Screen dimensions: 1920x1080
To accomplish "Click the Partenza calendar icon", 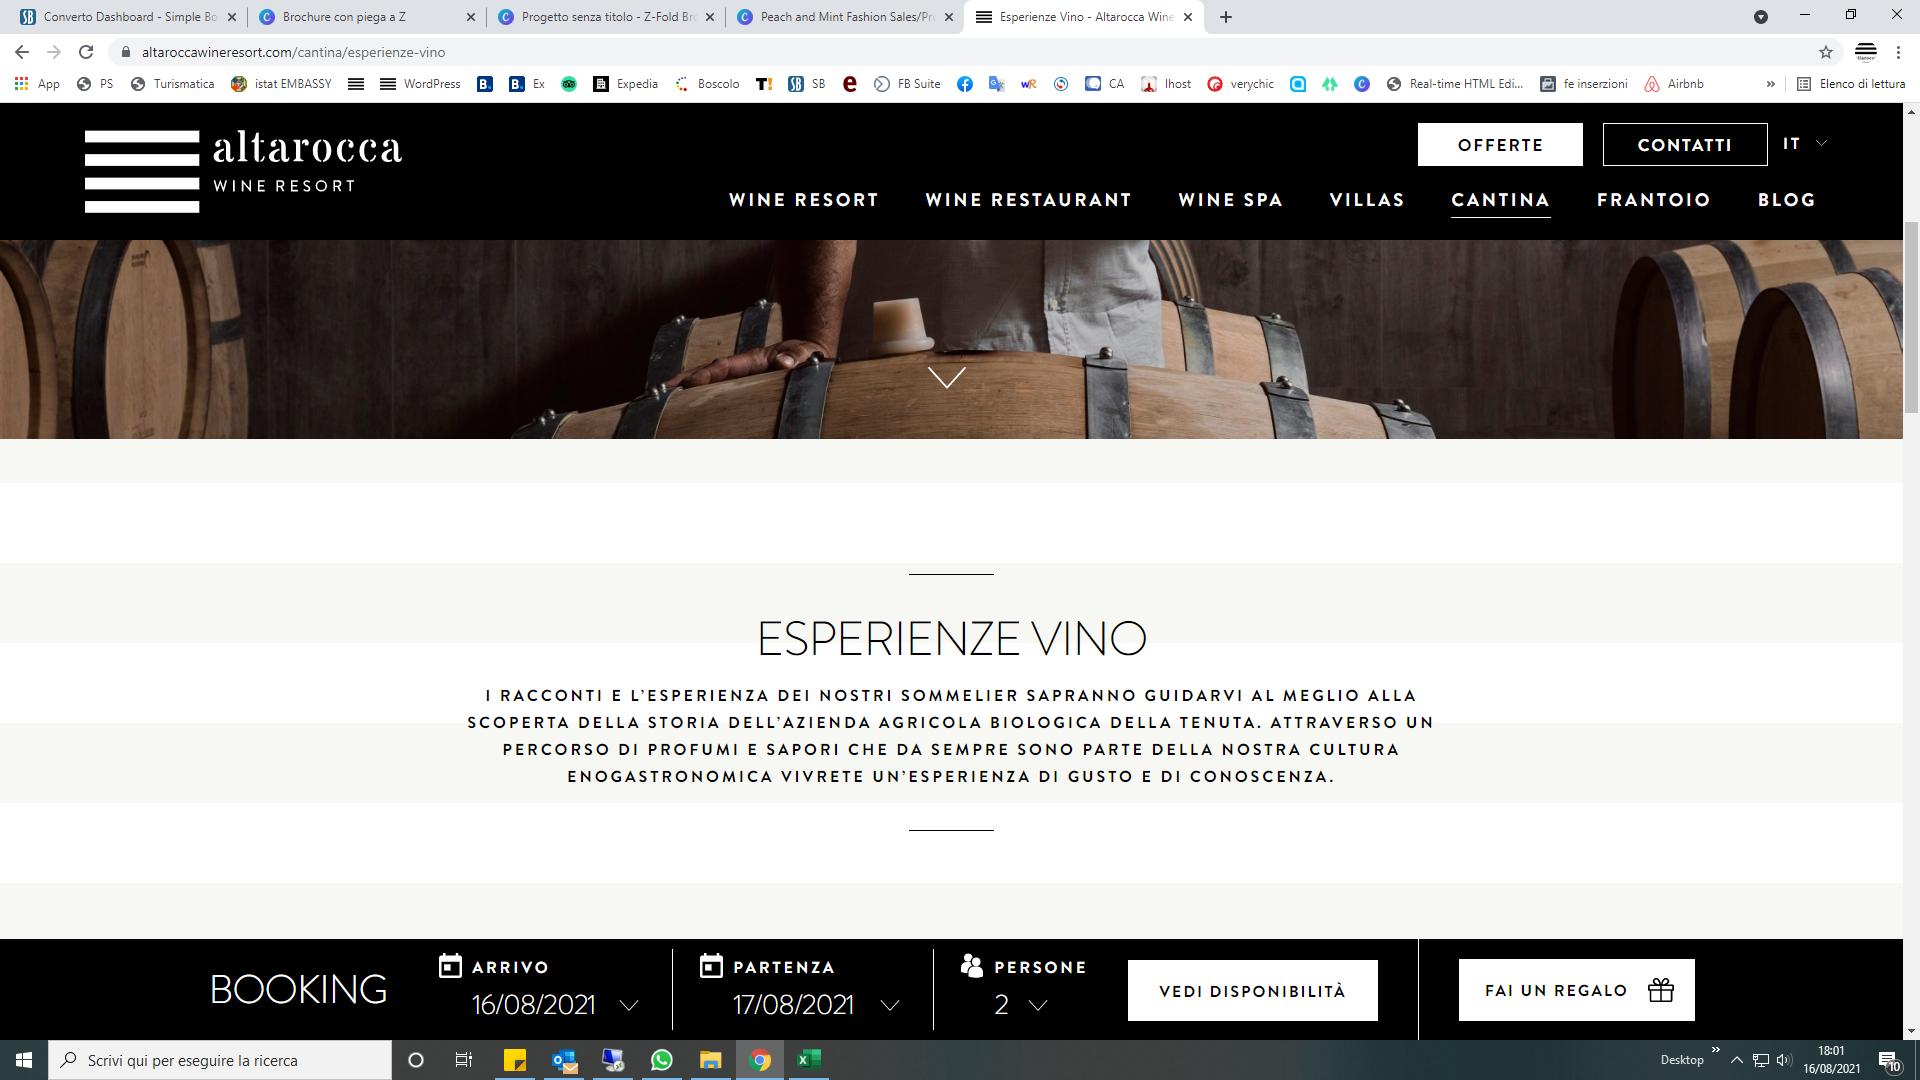I will point(711,966).
